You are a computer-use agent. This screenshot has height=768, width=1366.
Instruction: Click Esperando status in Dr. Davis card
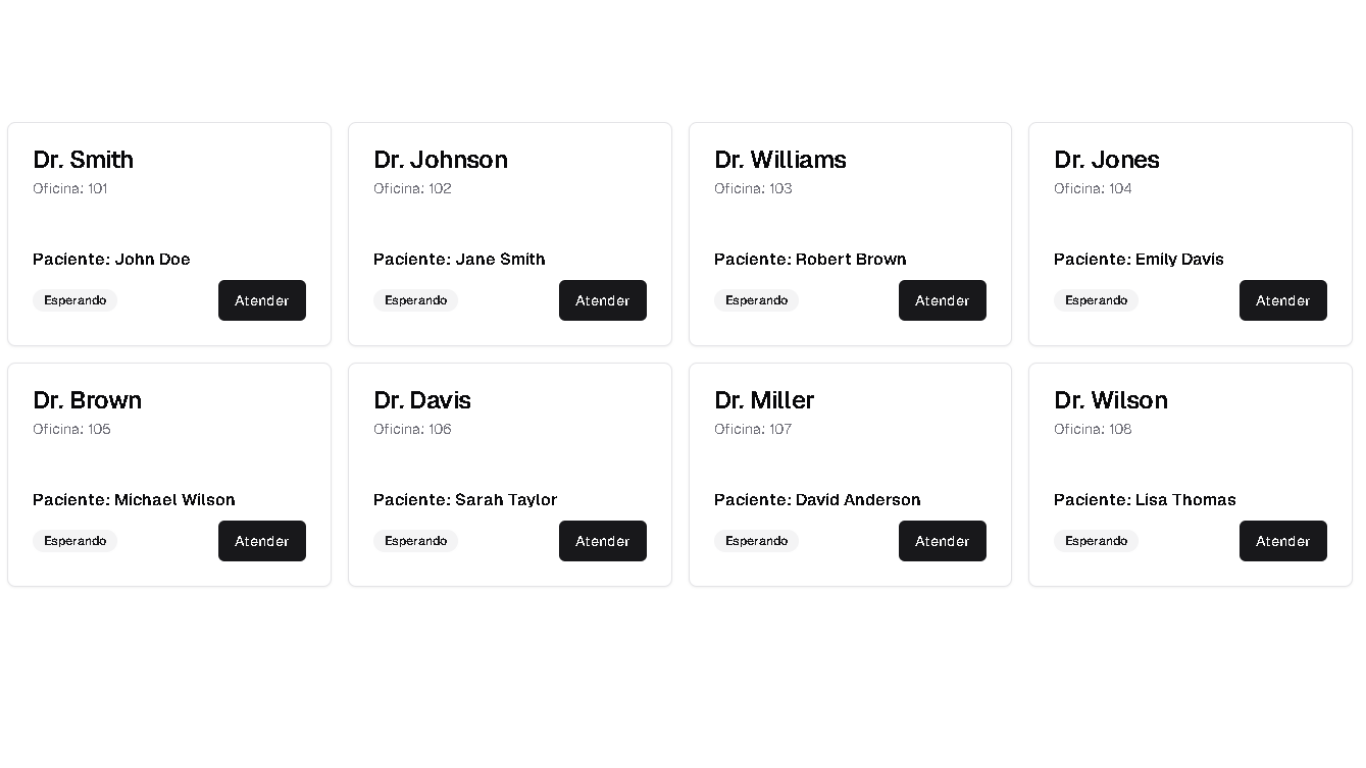[416, 541]
